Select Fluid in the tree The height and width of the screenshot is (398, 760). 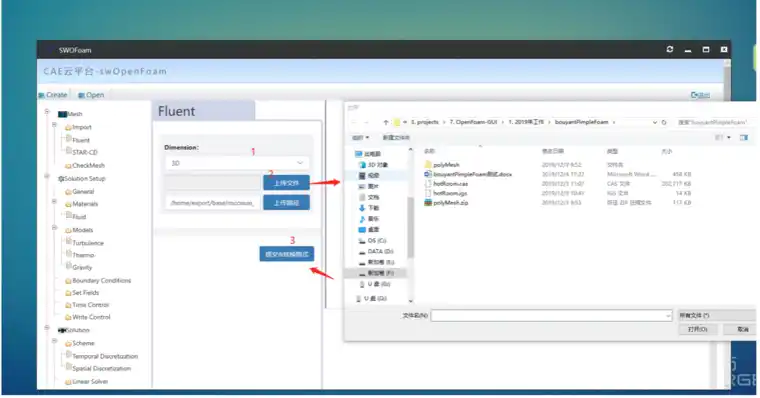pyautogui.click(x=79, y=217)
